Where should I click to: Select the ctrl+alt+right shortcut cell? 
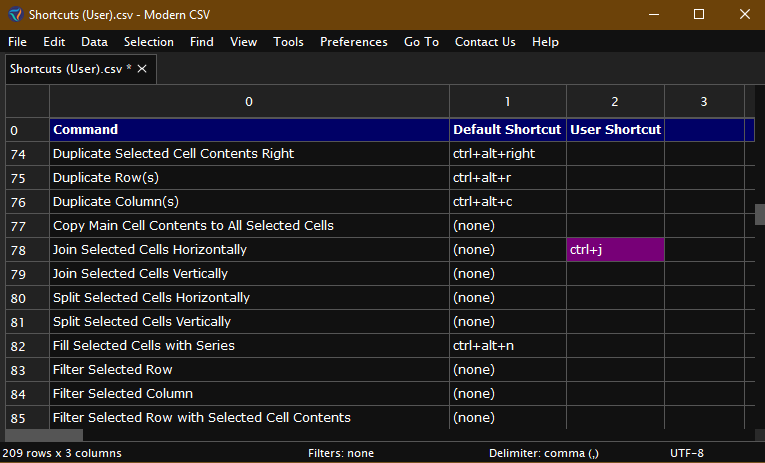point(507,154)
